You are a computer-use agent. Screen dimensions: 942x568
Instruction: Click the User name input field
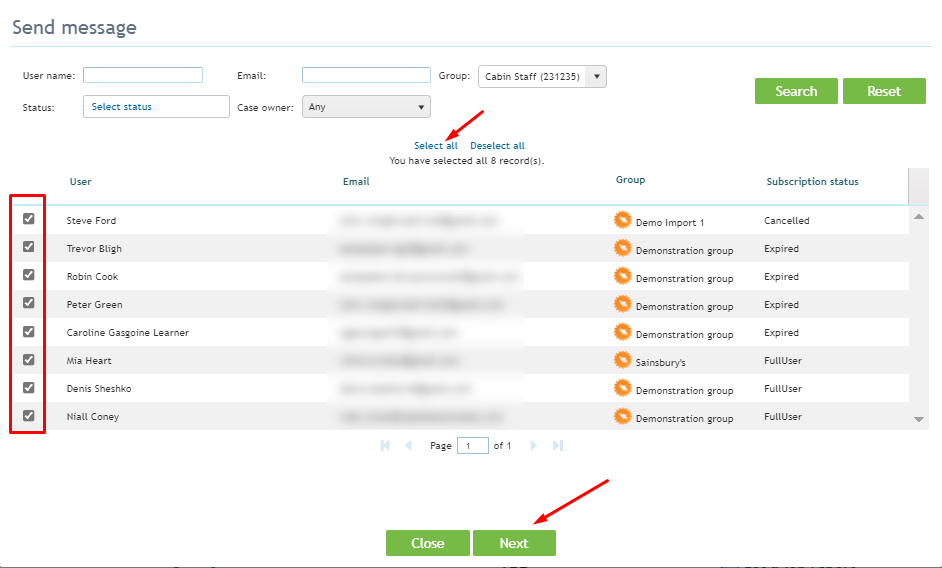pyautogui.click(x=143, y=75)
